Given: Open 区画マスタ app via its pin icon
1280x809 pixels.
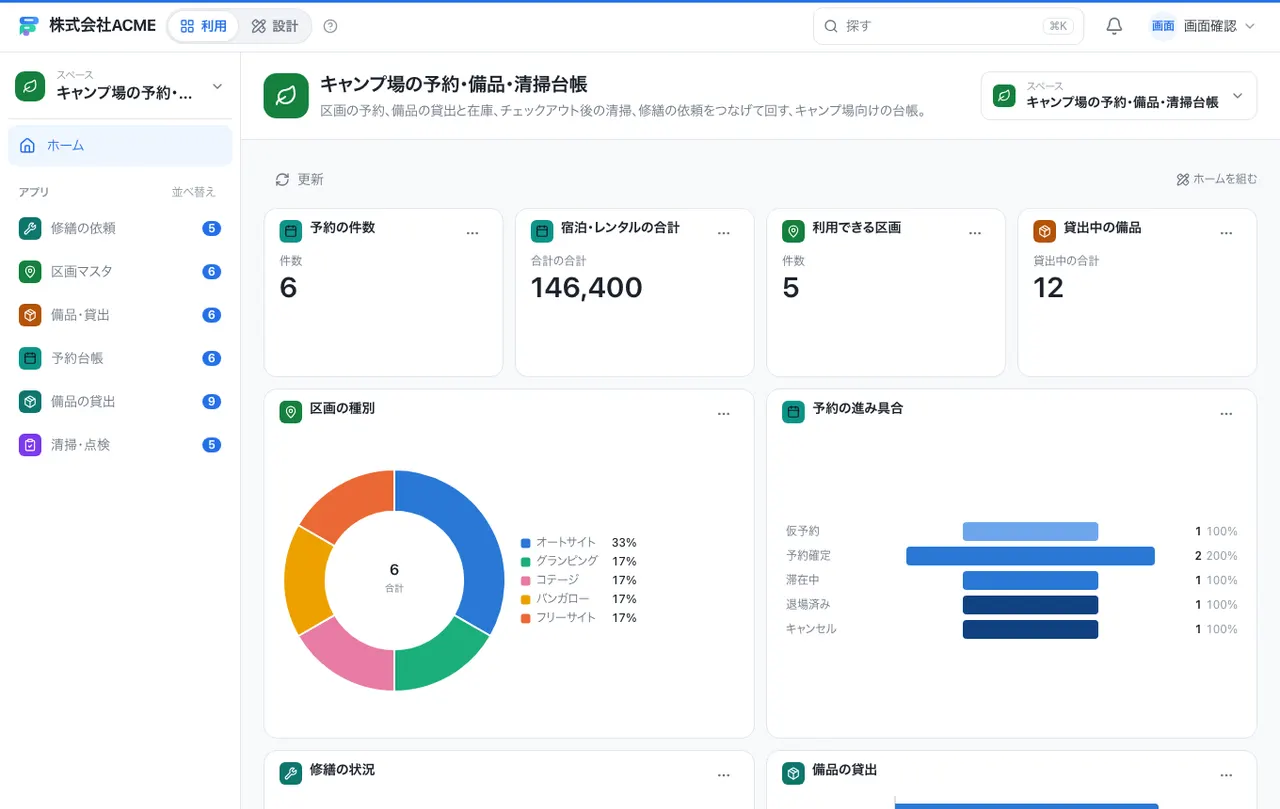Looking at the screenshot, I should tap(30, 271).
